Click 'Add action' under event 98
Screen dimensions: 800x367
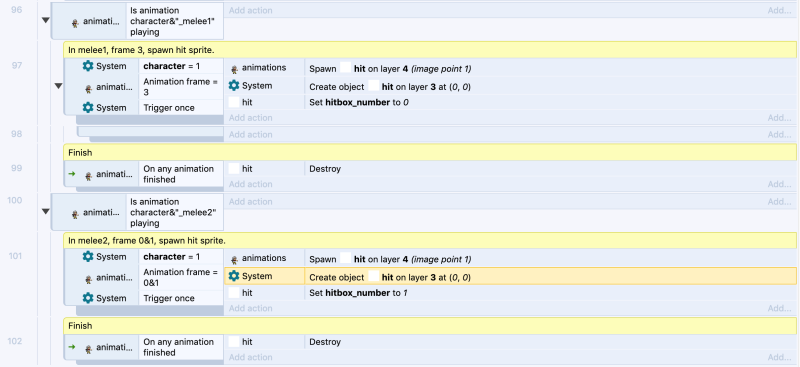(x=251, y=135)
